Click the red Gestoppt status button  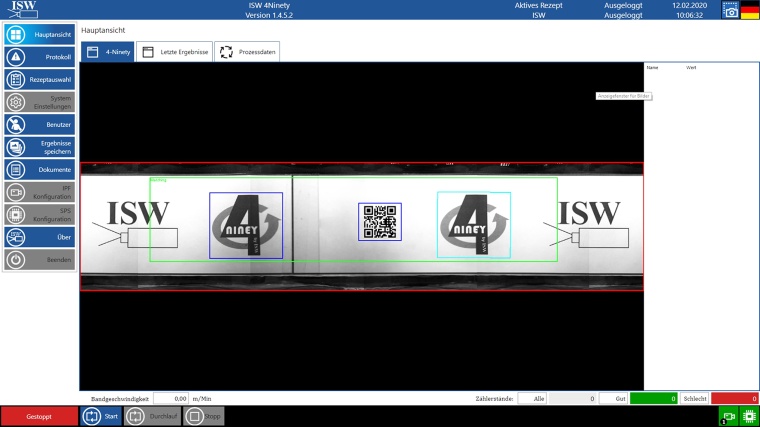click(39, 416)
